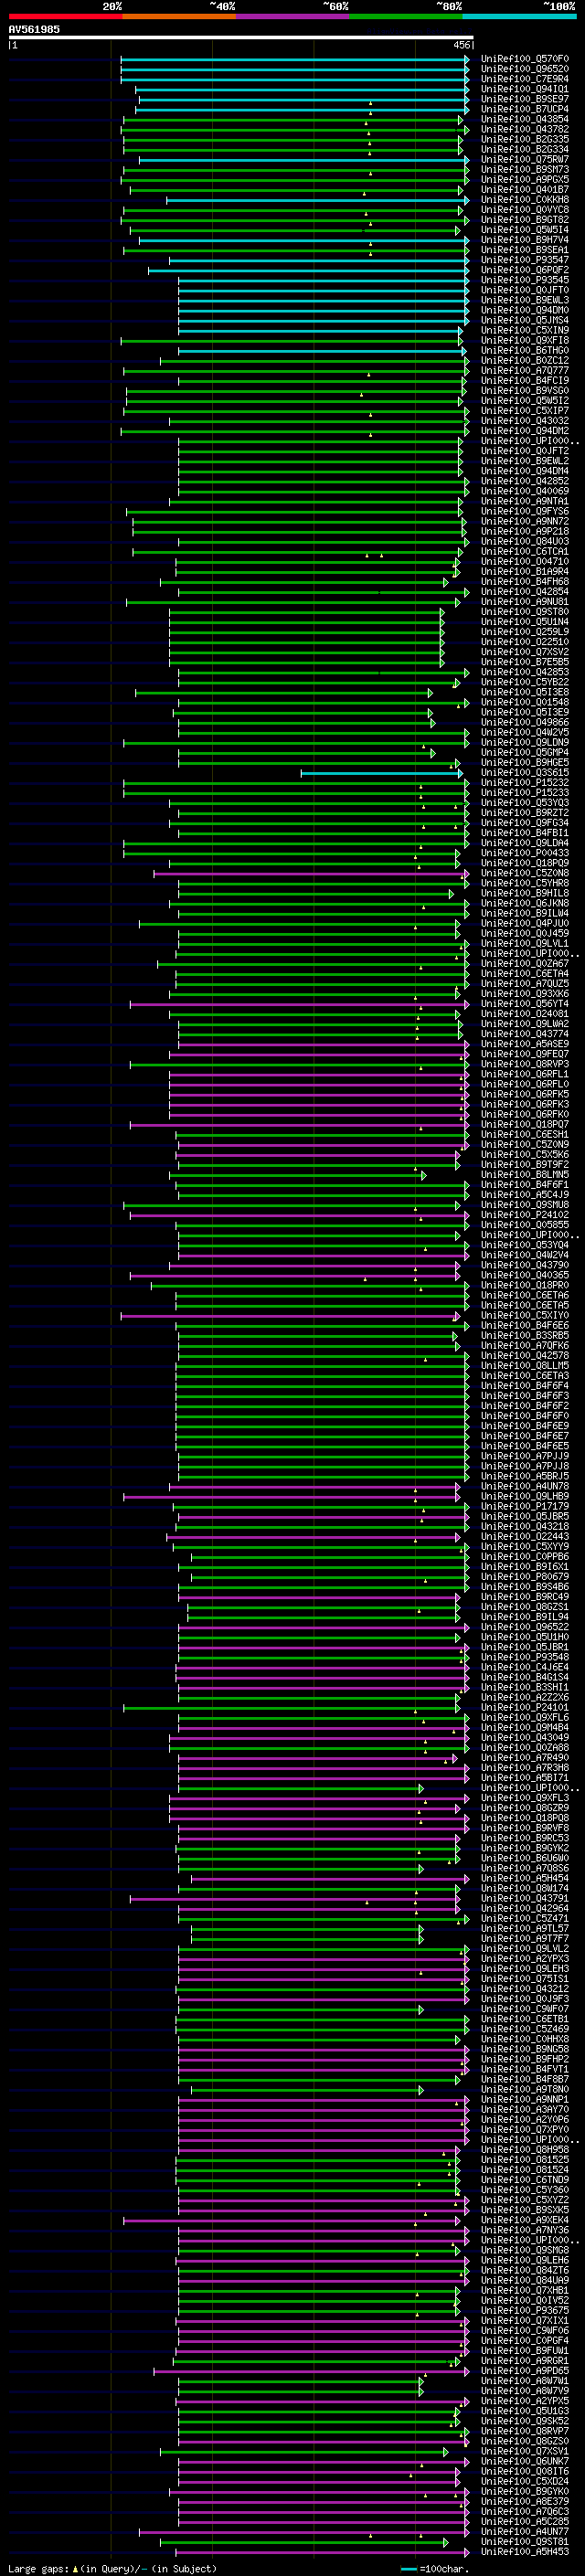Open hit UniRef100_B7UCP4
This screenshot has height=2576, width=585.
tap(525, 109)
